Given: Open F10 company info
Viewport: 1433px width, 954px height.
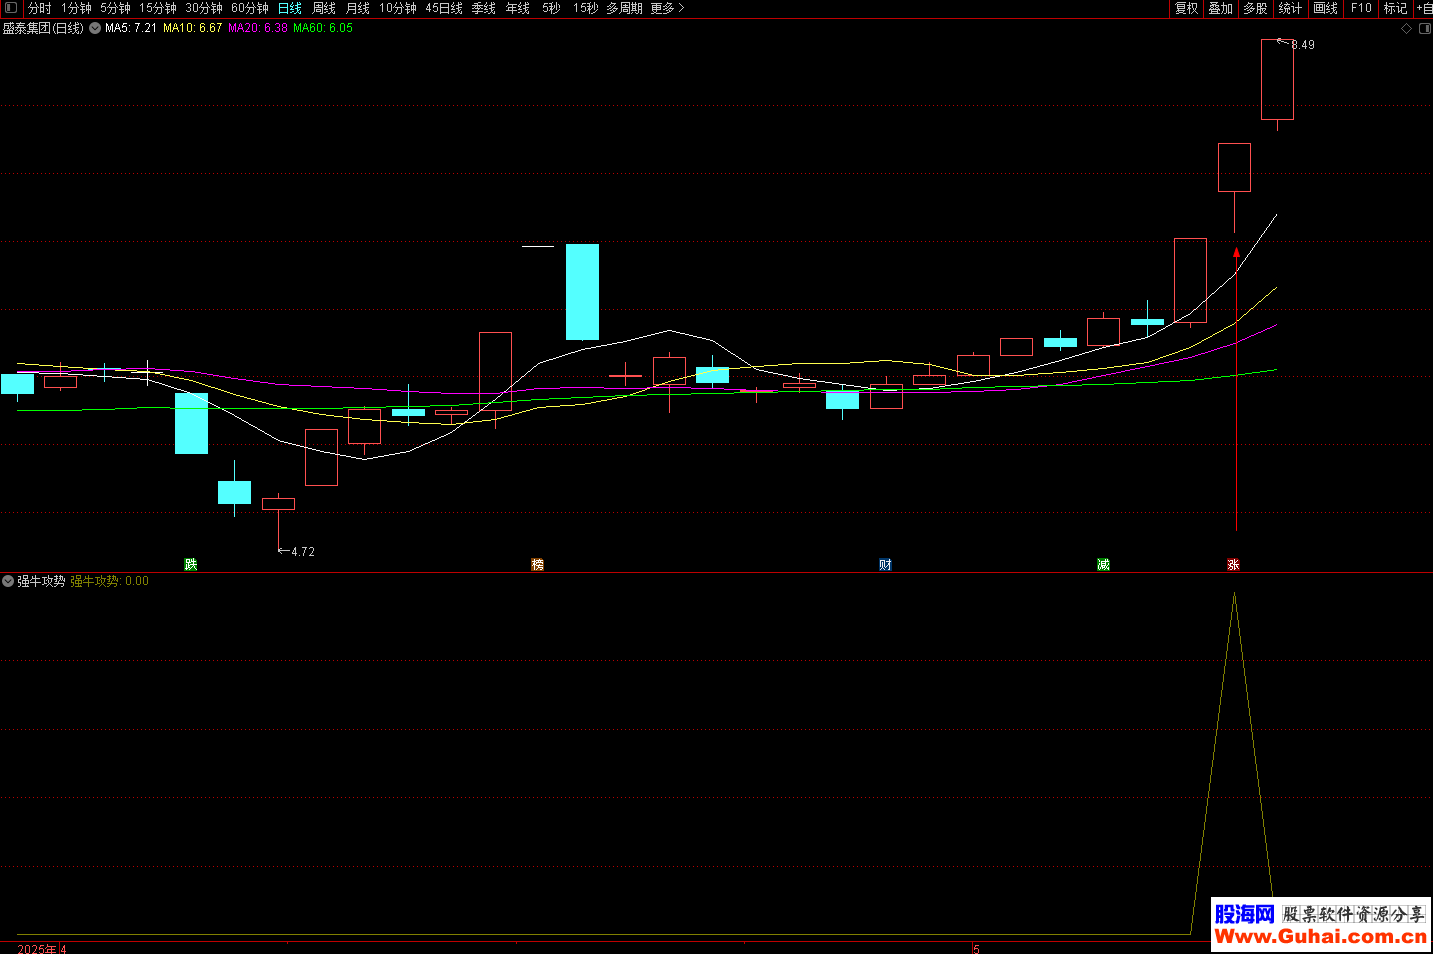Looking at the screenshot, I should [x=1361, y=8].
